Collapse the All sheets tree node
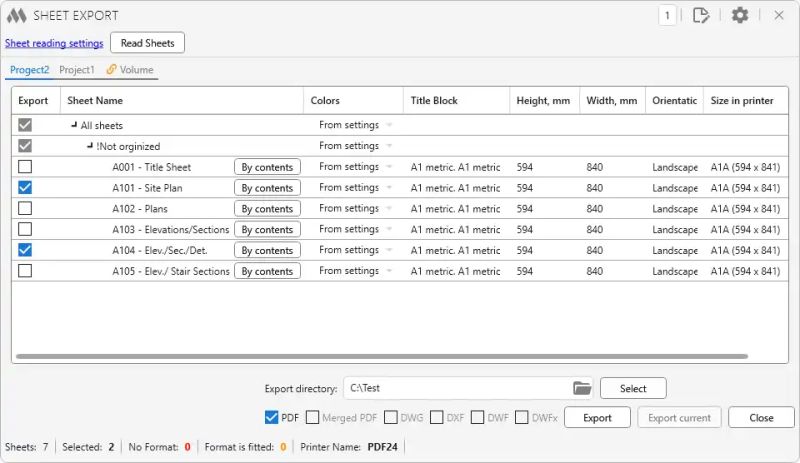This screenshot has width=800, height=463. coord(74,125)
